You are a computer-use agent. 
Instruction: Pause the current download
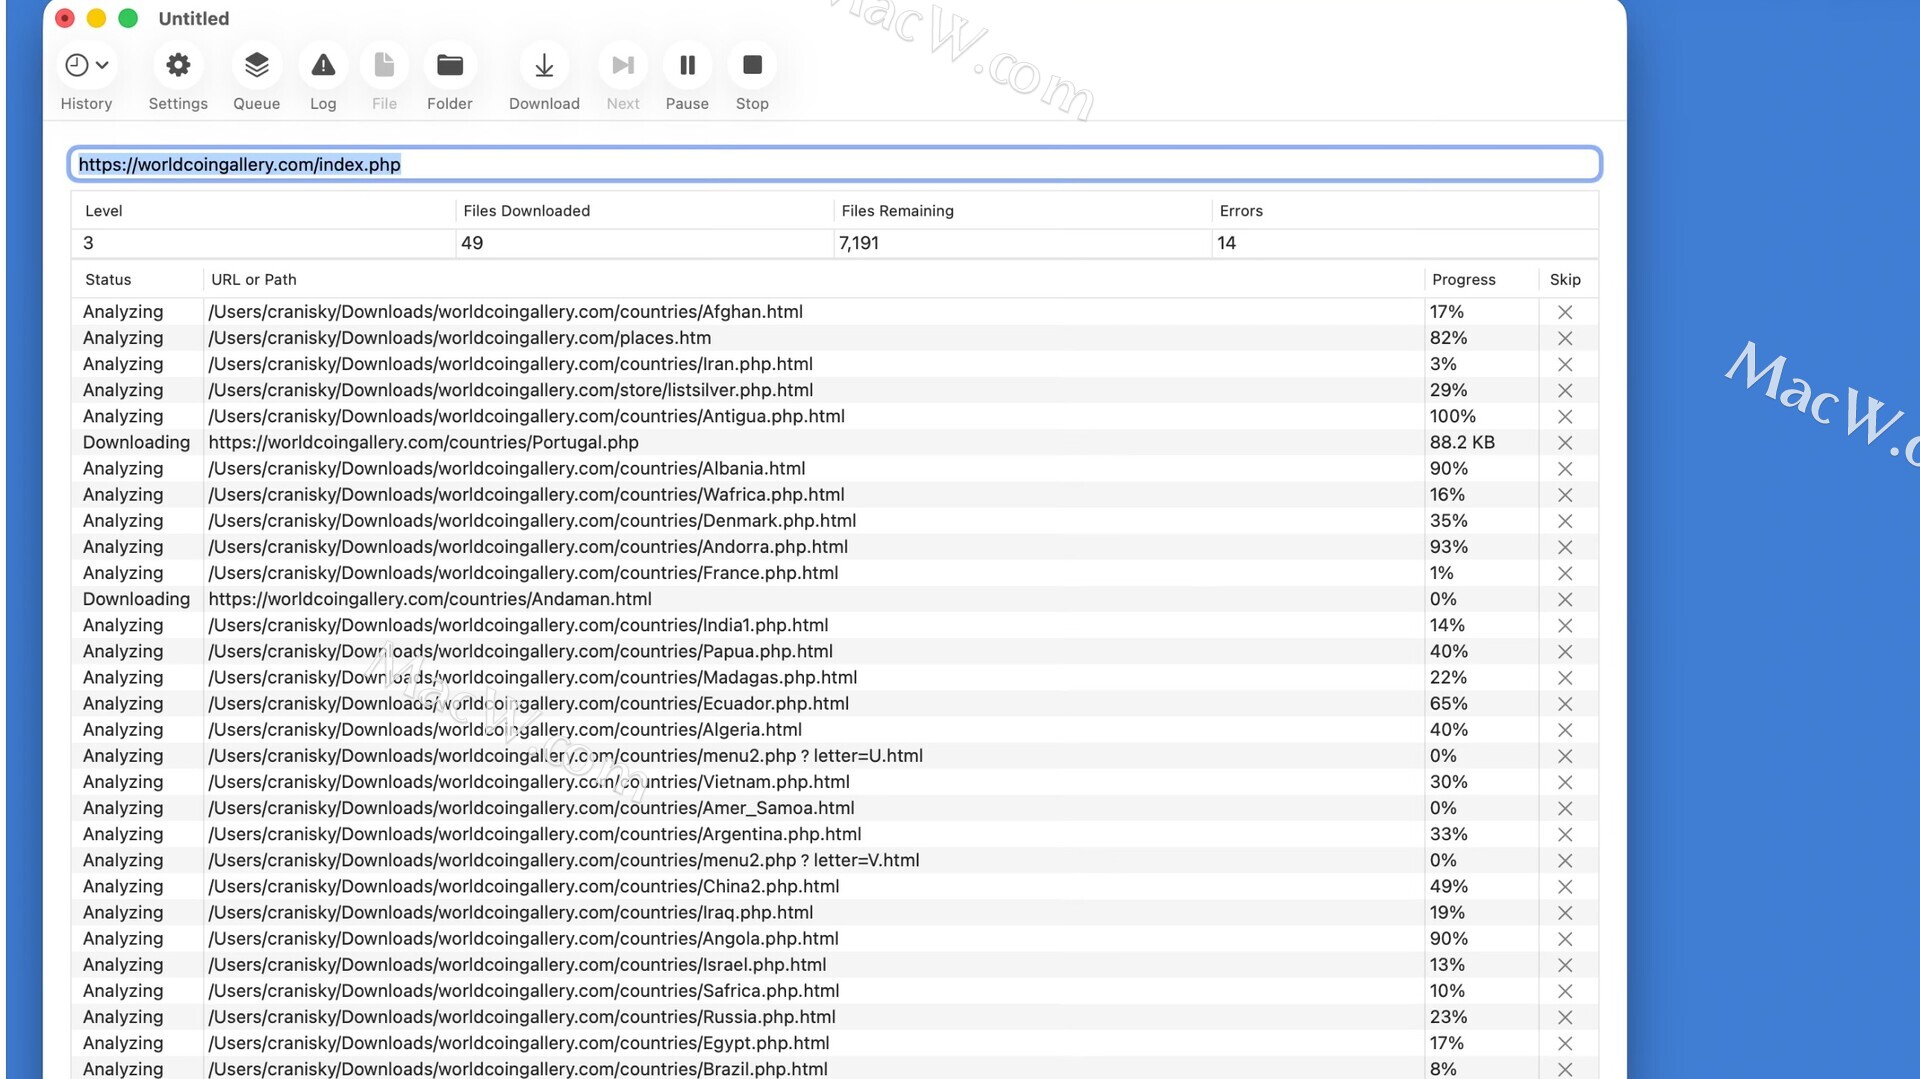pyautogui.click(x=687, y=66)
